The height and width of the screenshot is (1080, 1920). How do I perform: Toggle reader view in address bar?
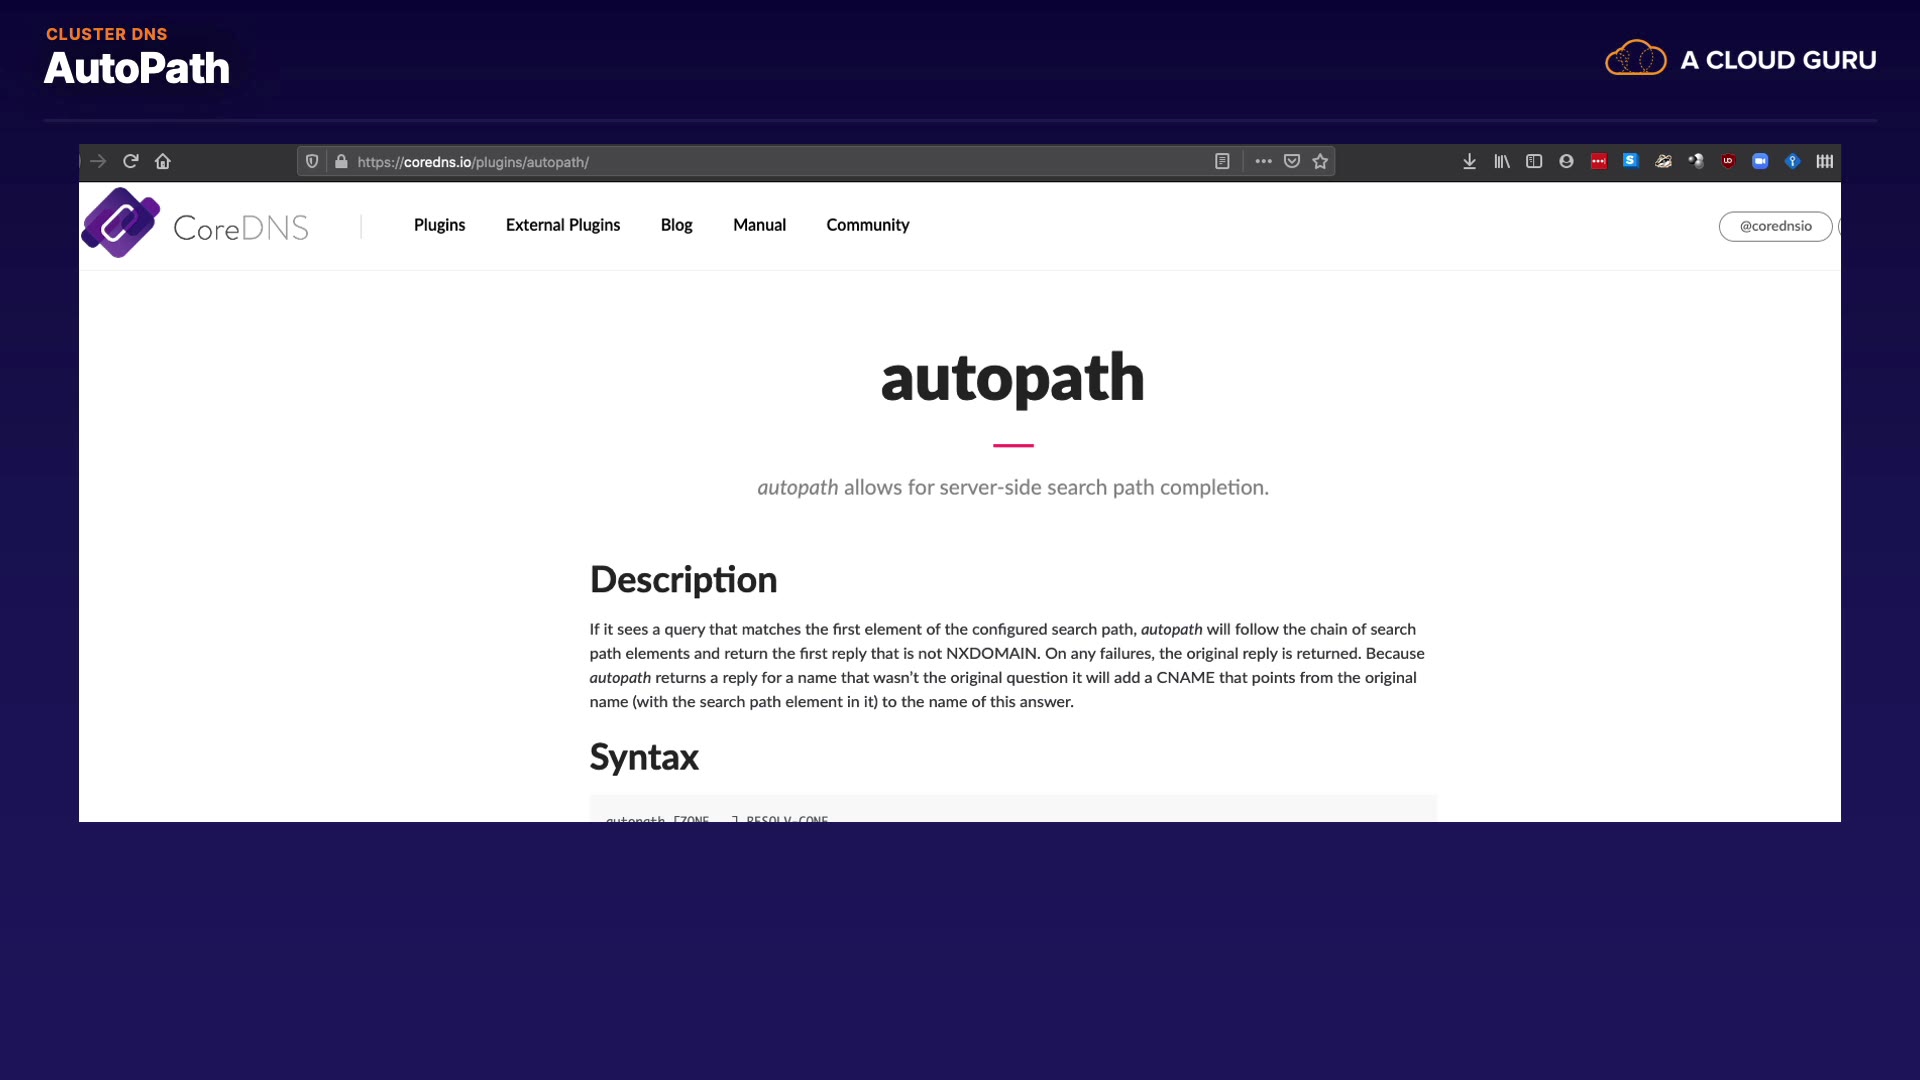(x=1222, y=161)
